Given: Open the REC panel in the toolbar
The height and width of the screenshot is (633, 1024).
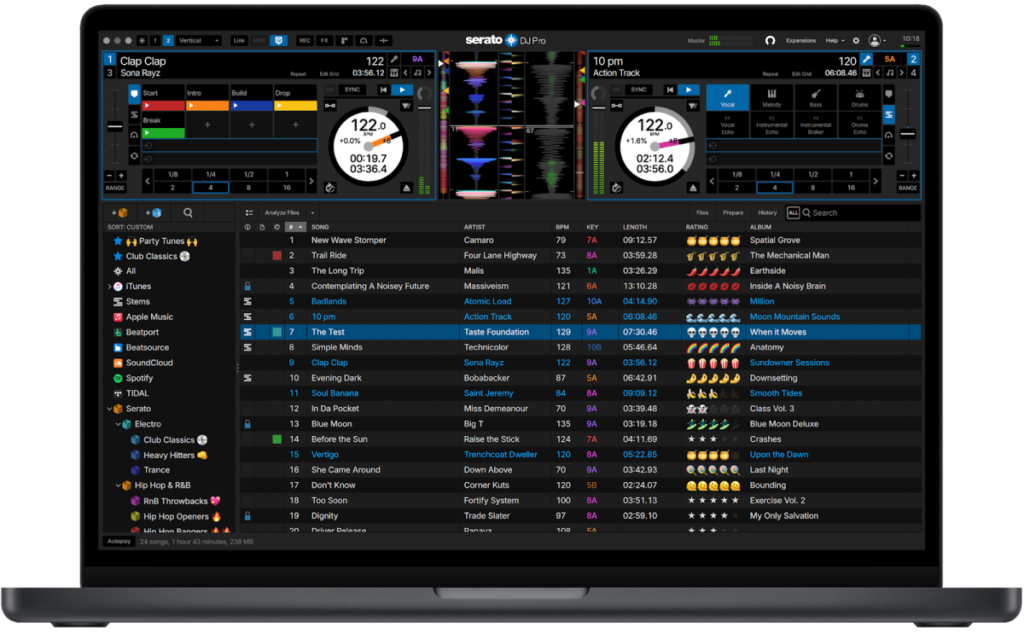Looking at the screenshot, I should (306, 40).
